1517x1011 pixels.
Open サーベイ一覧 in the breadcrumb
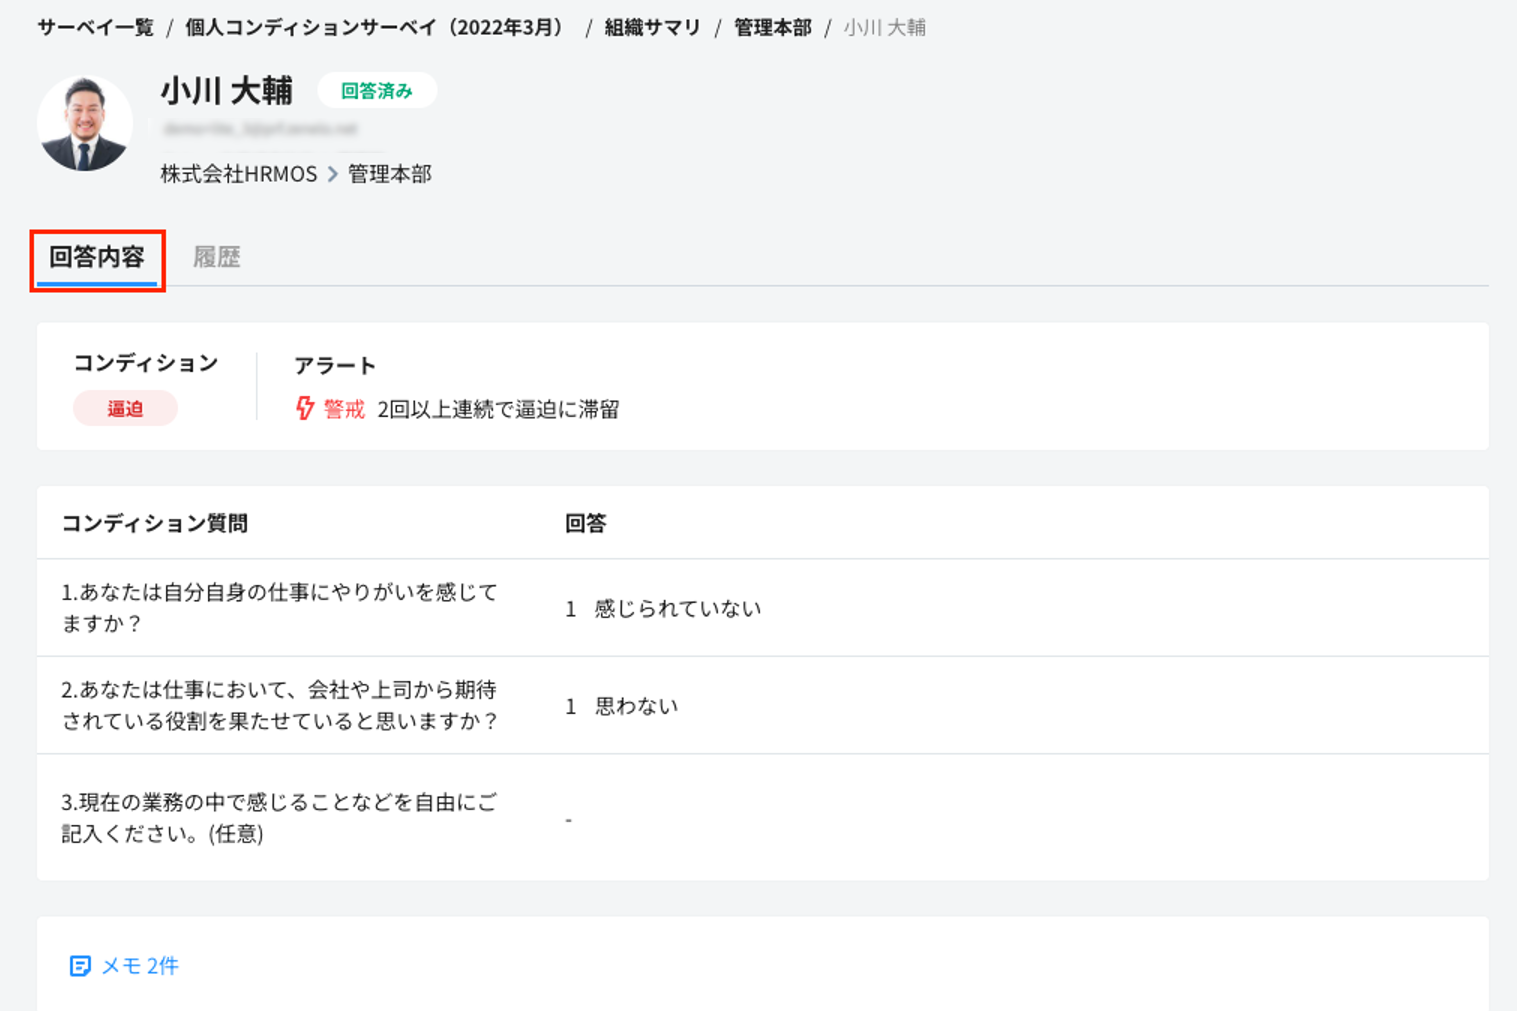[x=96, y=28]
